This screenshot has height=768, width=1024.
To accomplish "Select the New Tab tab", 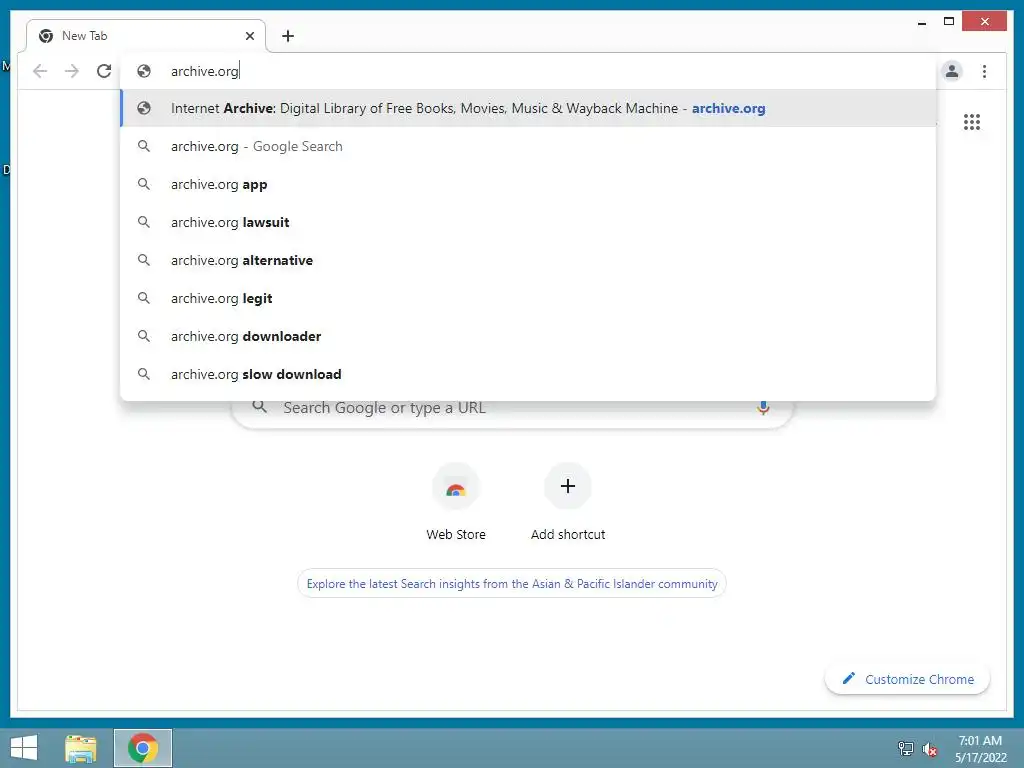I will click(x=146, y=36).
